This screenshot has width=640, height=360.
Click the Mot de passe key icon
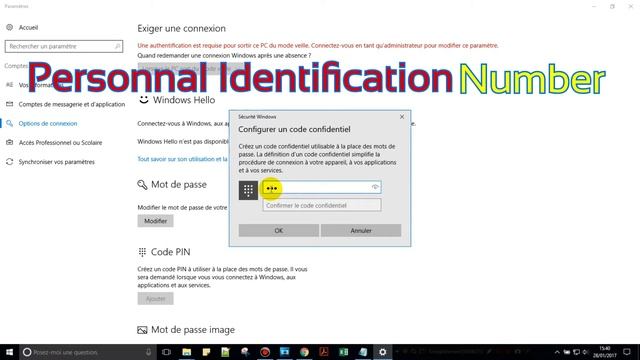click(142, 185)
